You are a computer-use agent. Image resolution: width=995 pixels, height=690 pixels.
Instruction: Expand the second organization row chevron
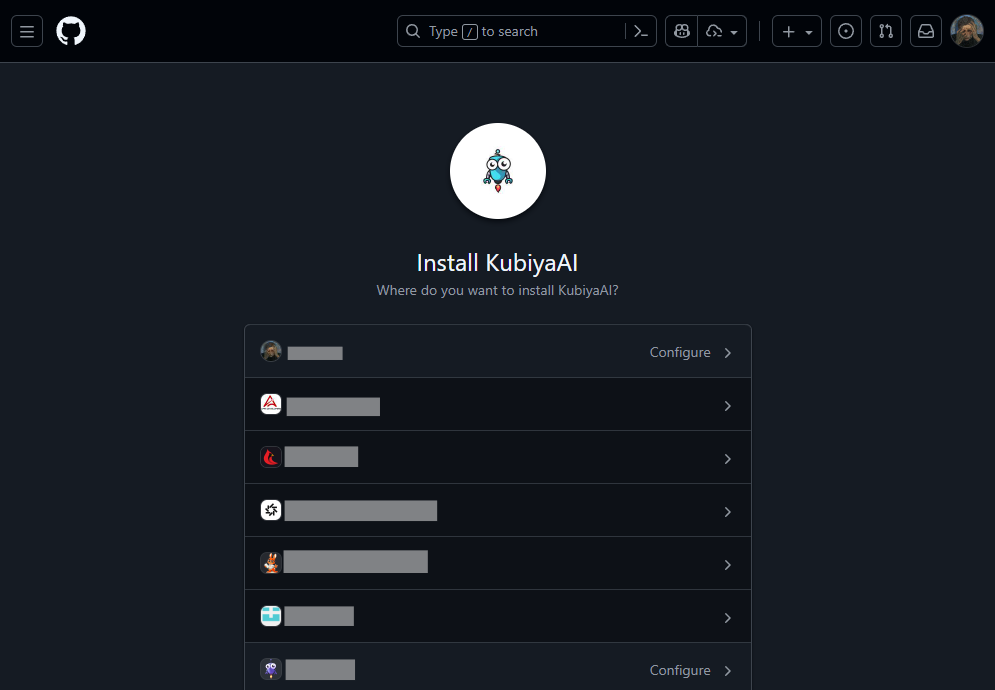(x=728, y=406)
